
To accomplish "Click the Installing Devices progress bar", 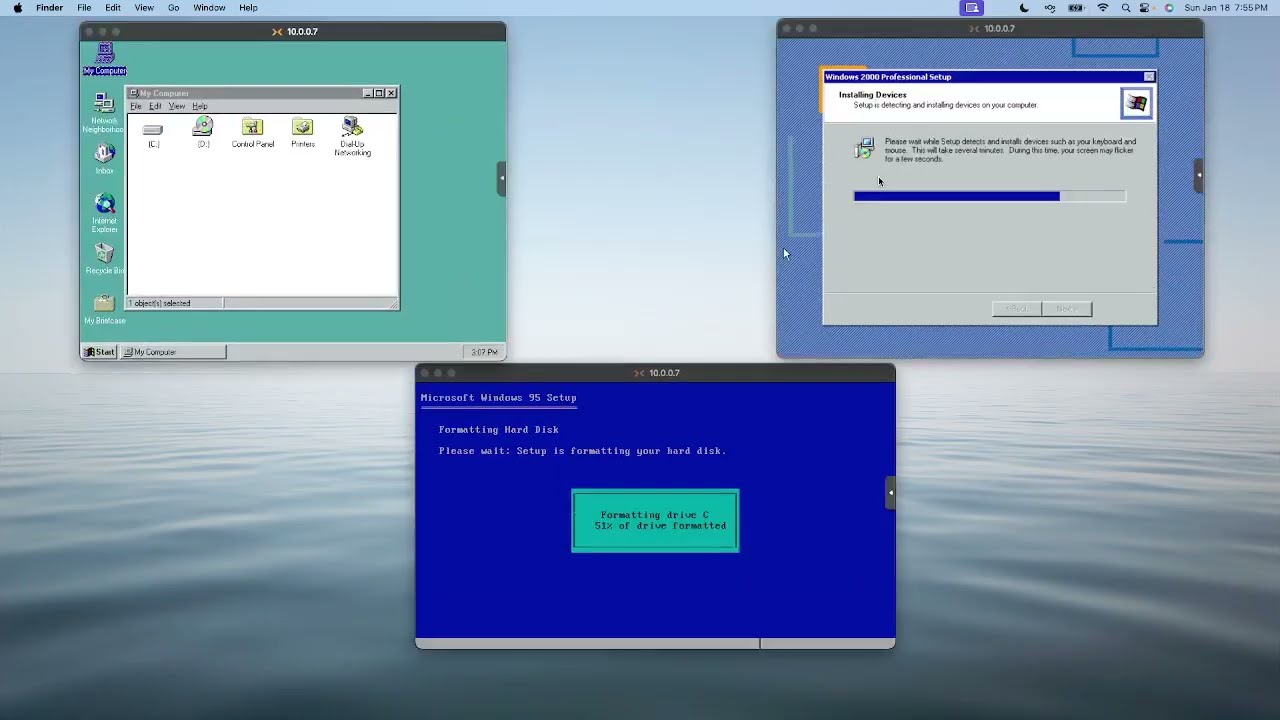I will click(x=989, y=196).
